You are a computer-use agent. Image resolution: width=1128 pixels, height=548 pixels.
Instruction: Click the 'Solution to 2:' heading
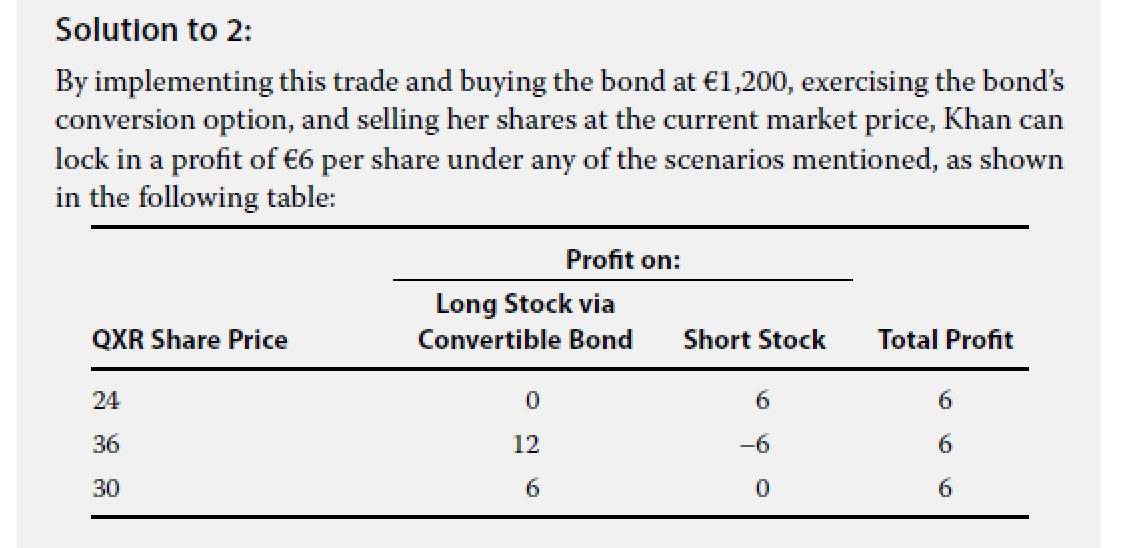pyautogui.click(x=155, y=31)
